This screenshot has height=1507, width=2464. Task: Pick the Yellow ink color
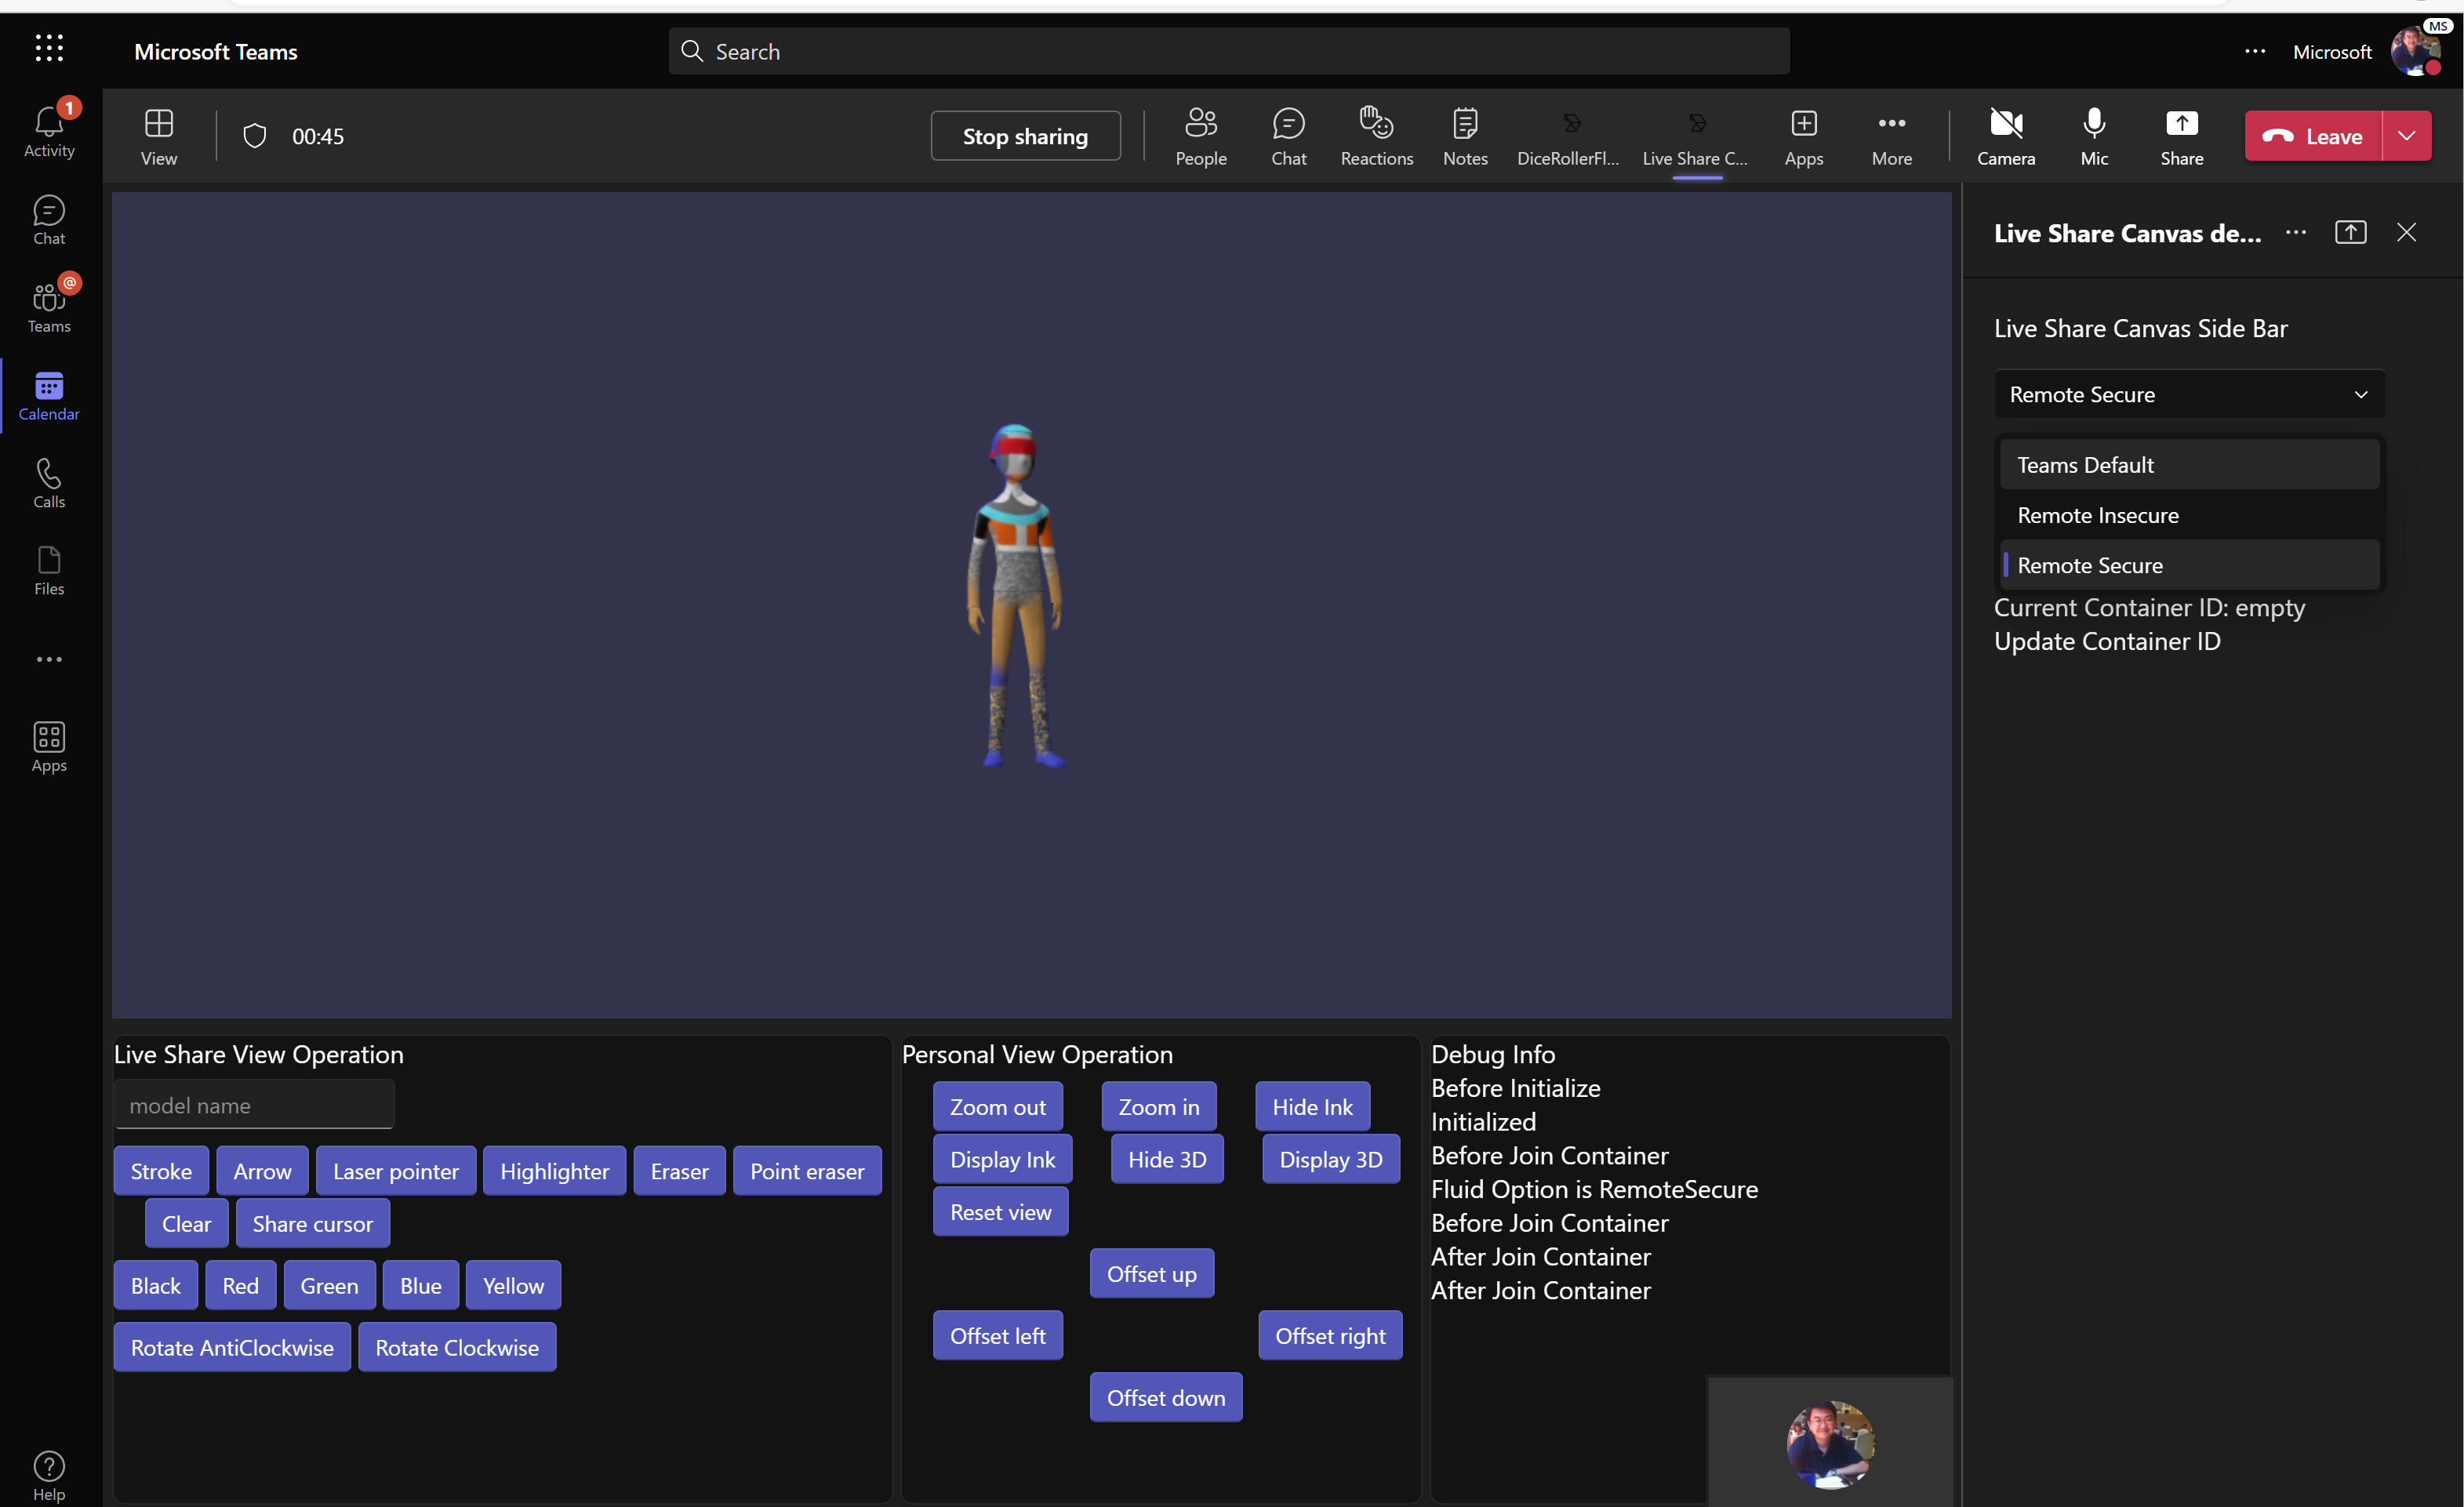[x=513, y=1286]
